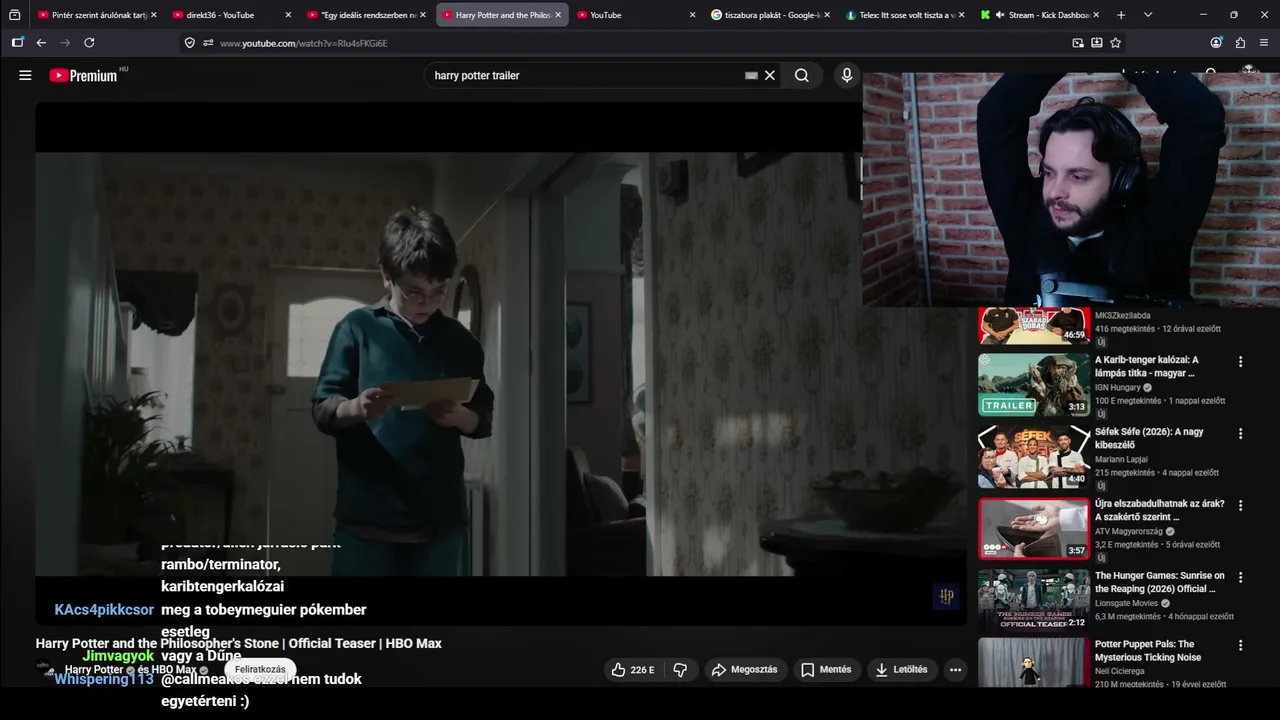Open options for Karib-tenger kalózai video
The height and width of the screenshot is (720, 1280).
point(1240,362)
